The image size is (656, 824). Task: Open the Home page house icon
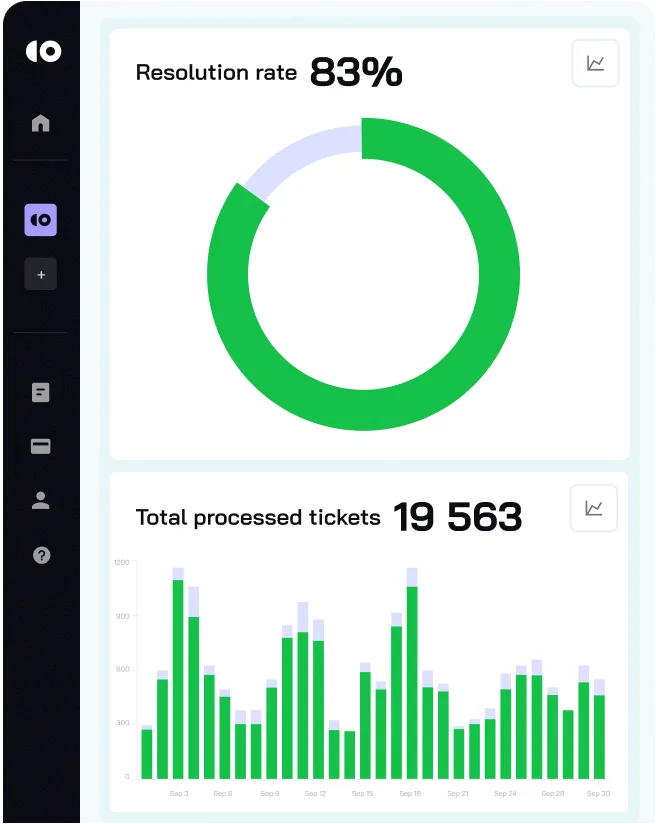click(x=41, y=124)
